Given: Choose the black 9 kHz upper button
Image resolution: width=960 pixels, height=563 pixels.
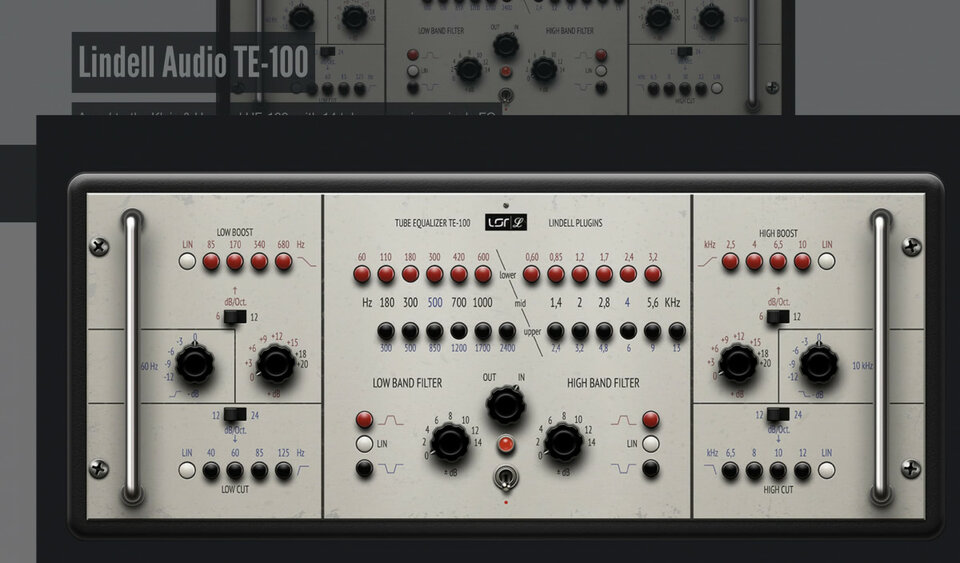Looking at the screenshot, I should [653, 331].
